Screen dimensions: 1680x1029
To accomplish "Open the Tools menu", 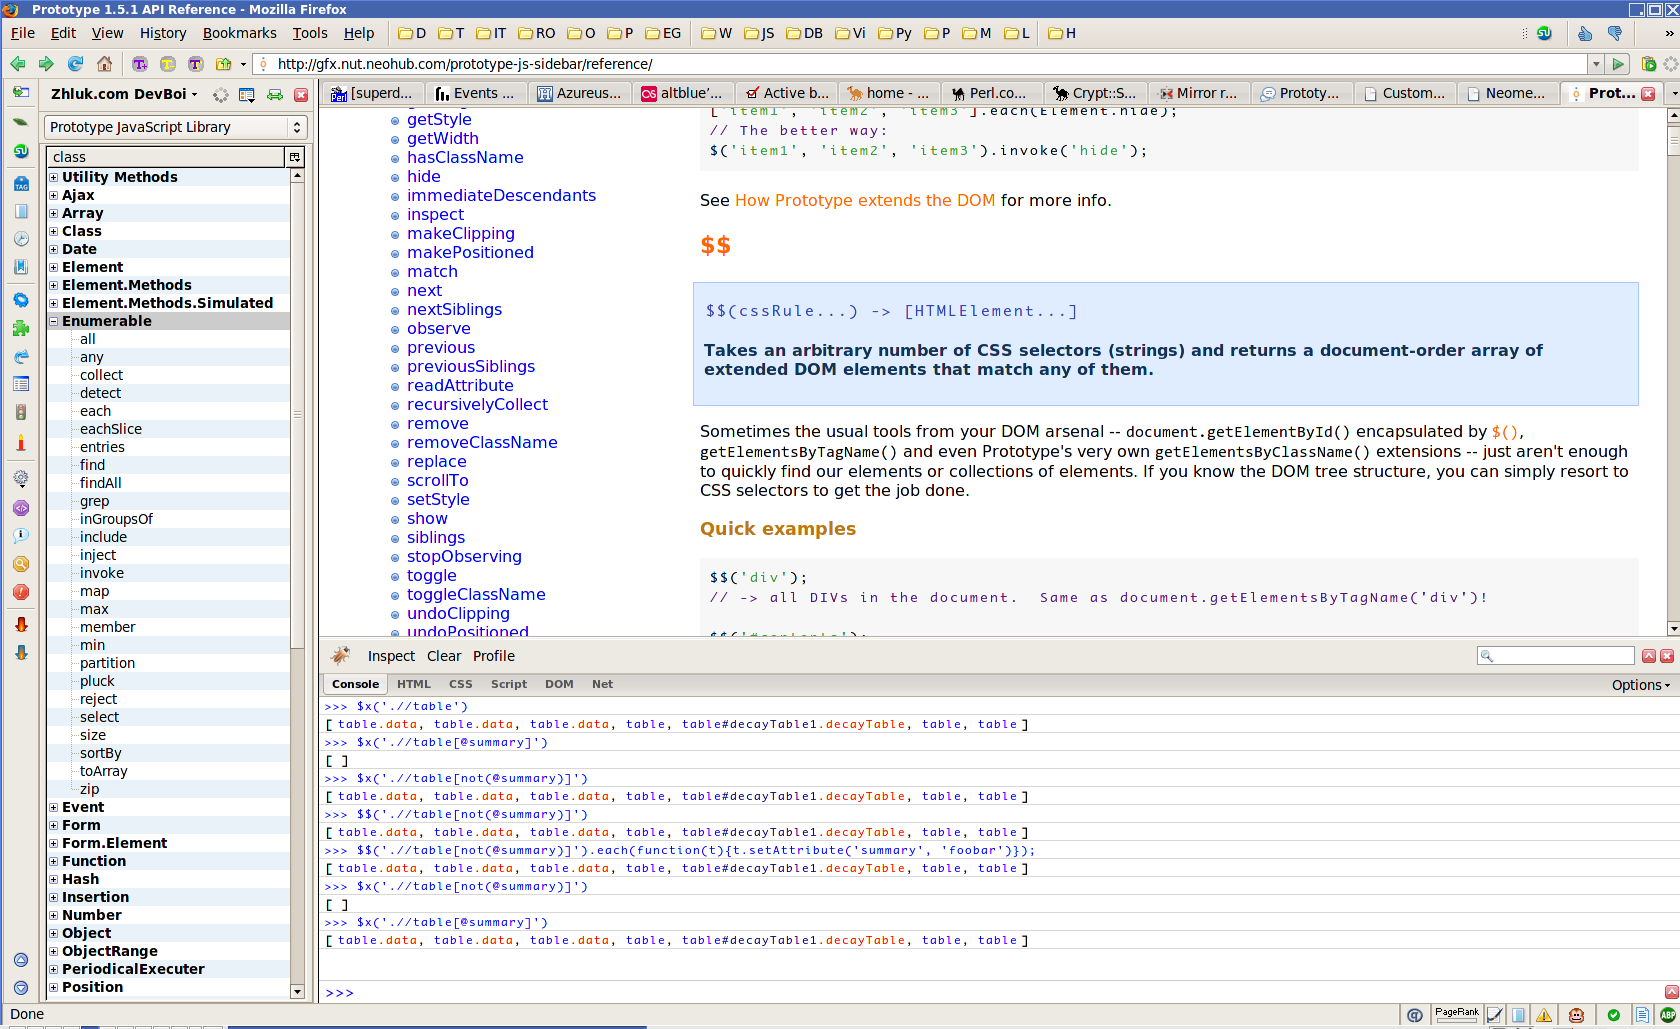I will tap(310, 33).
